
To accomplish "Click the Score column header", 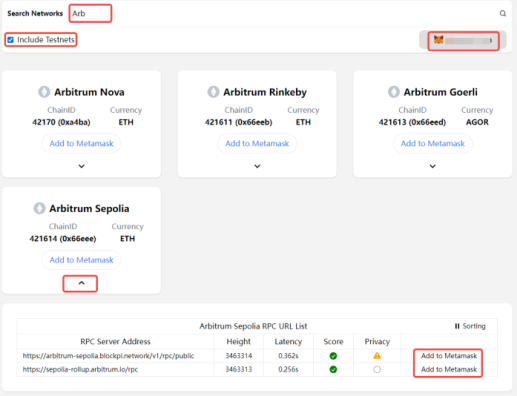I will [x=333, y=342].
